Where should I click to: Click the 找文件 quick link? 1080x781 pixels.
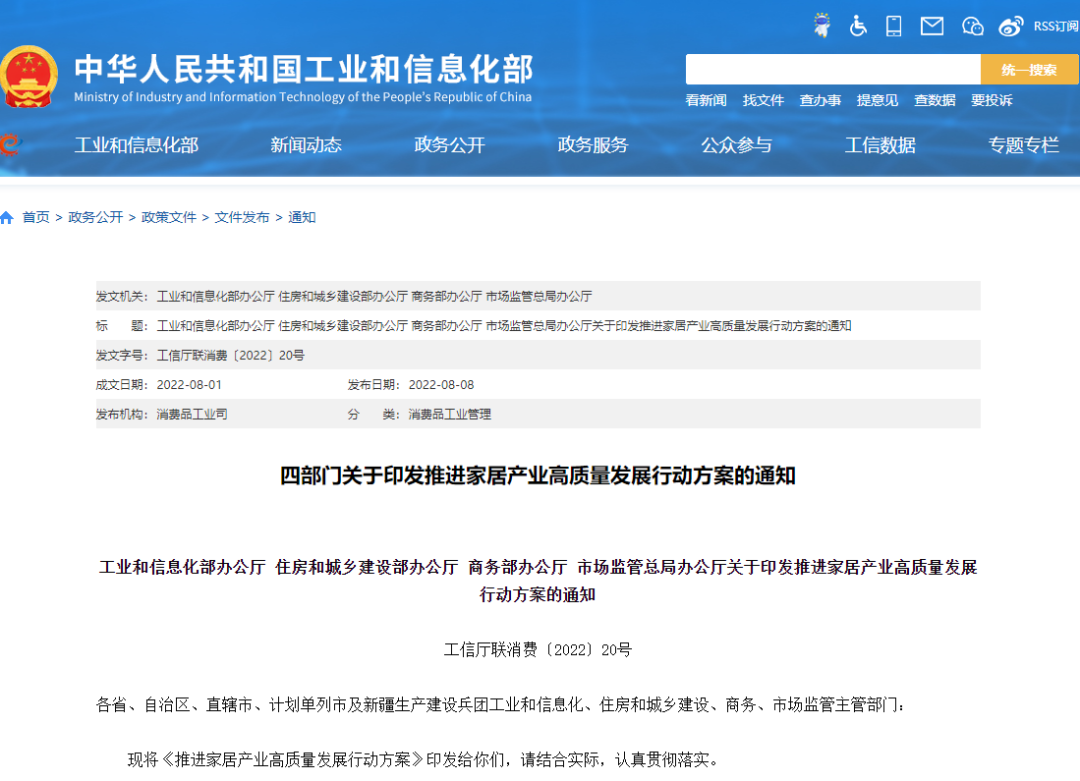tap(763, 100)
